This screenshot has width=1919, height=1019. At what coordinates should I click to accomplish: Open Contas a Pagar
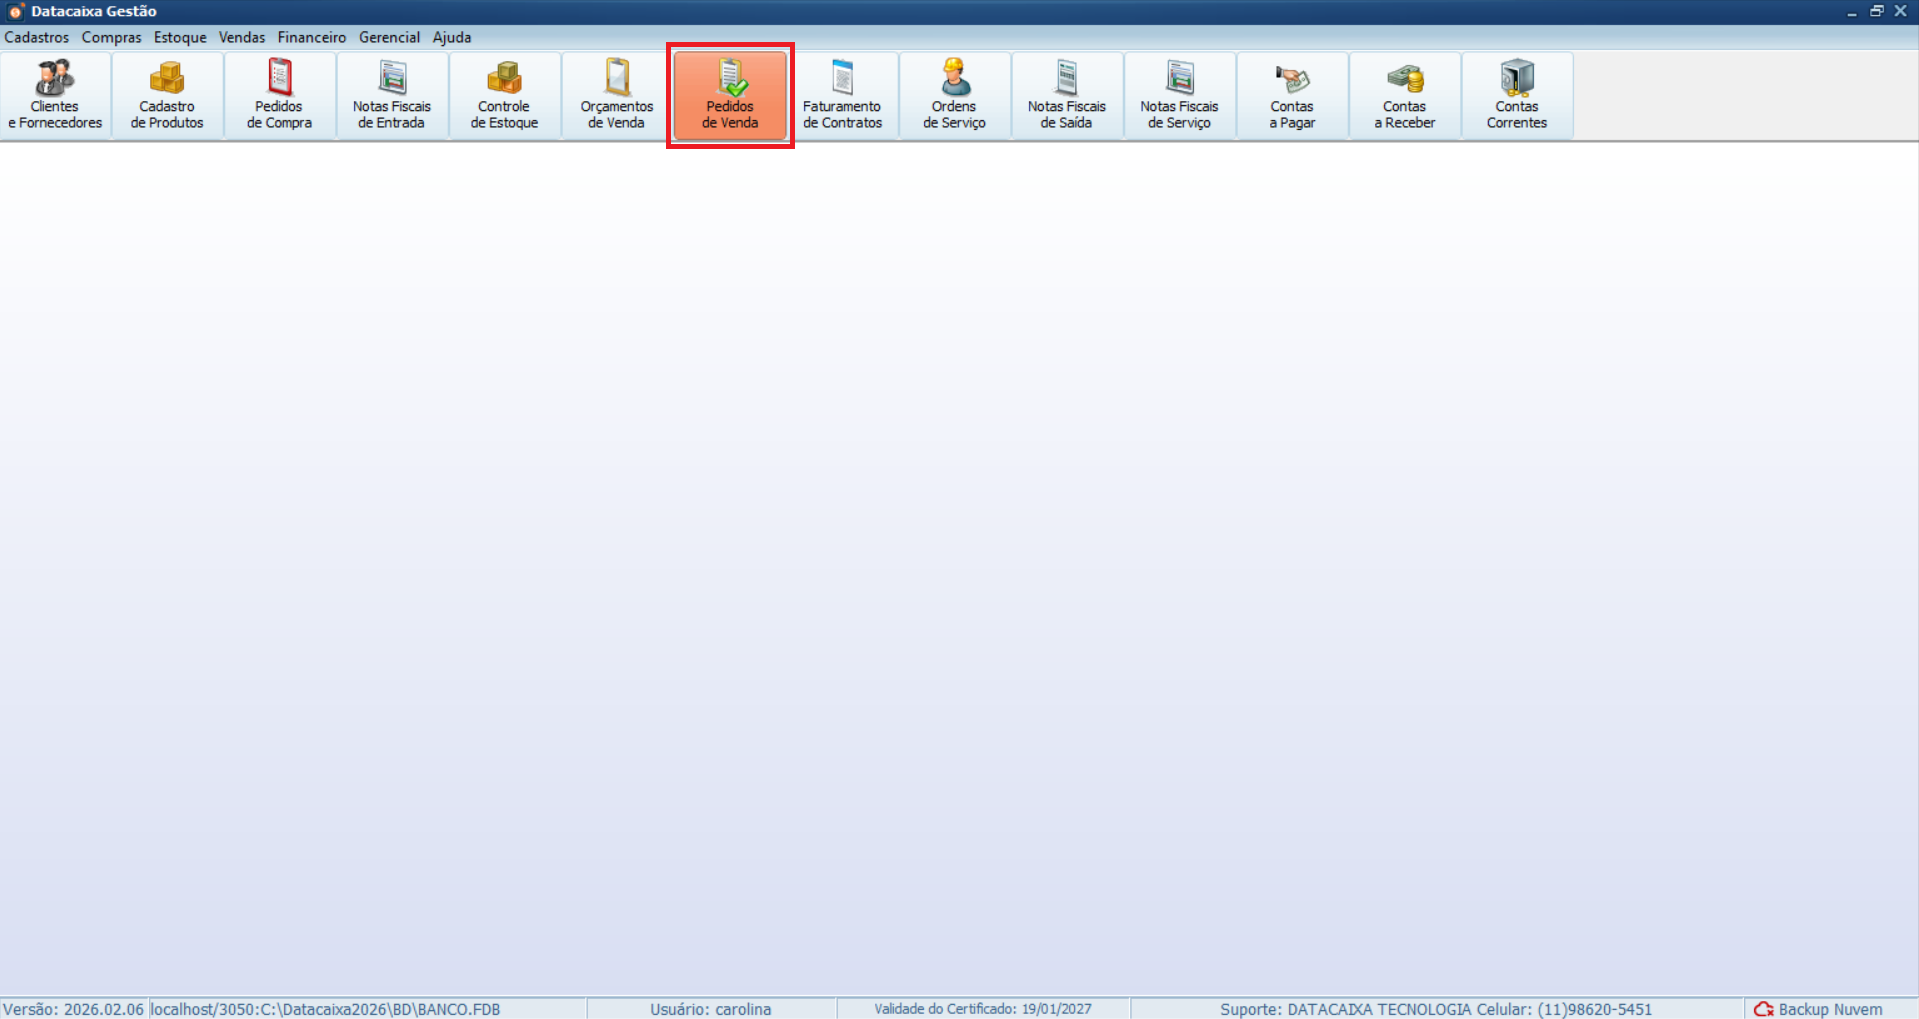(x=1292, y=96)
